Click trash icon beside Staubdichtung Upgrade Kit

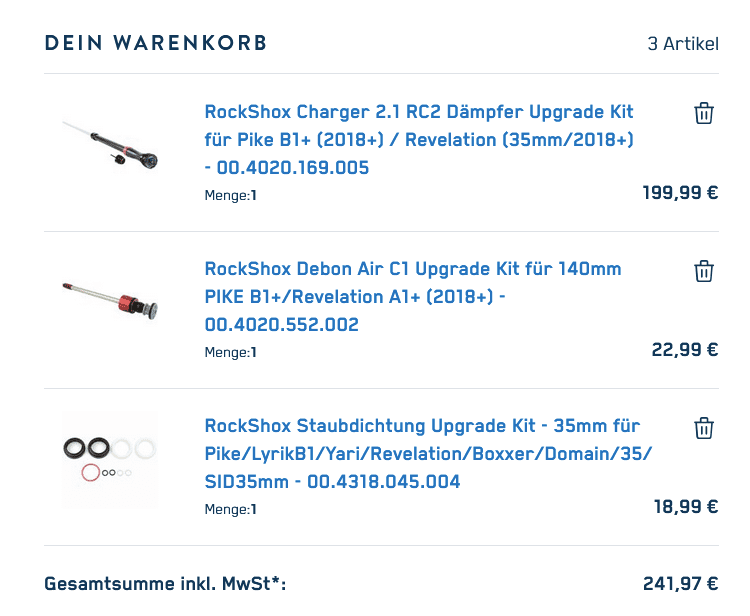[x=704, y=428]
